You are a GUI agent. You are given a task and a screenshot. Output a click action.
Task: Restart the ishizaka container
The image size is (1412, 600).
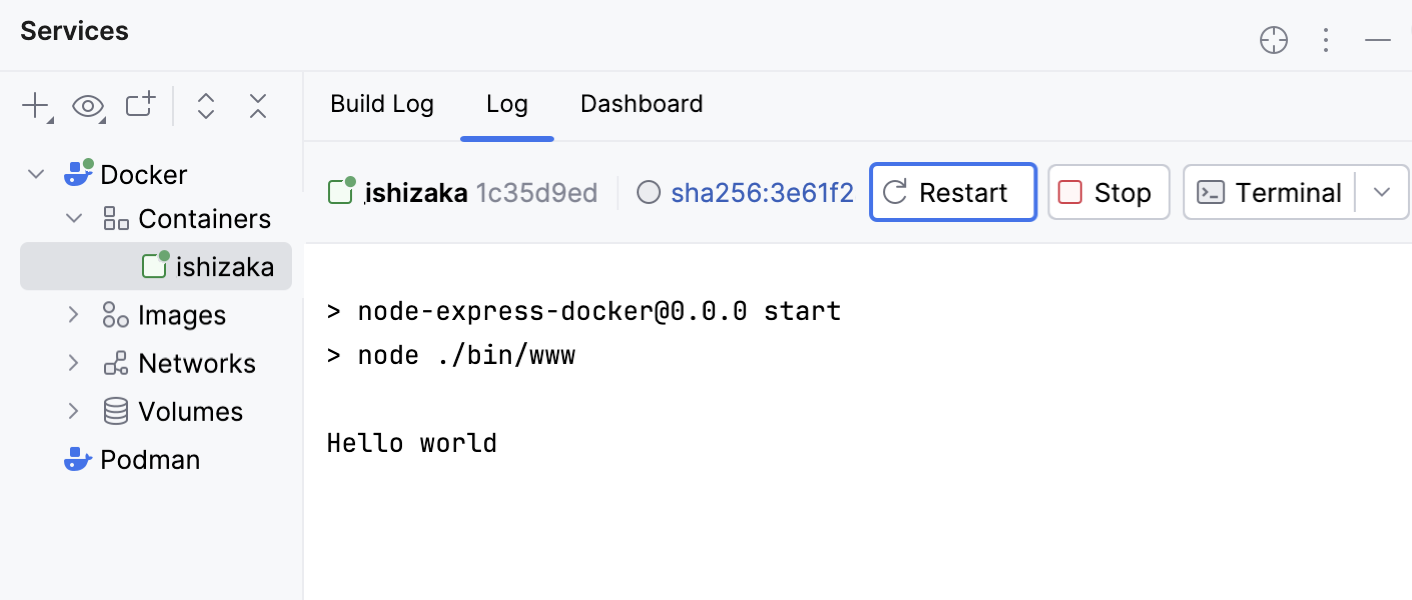pyautogui.click(x=951, y=192)
